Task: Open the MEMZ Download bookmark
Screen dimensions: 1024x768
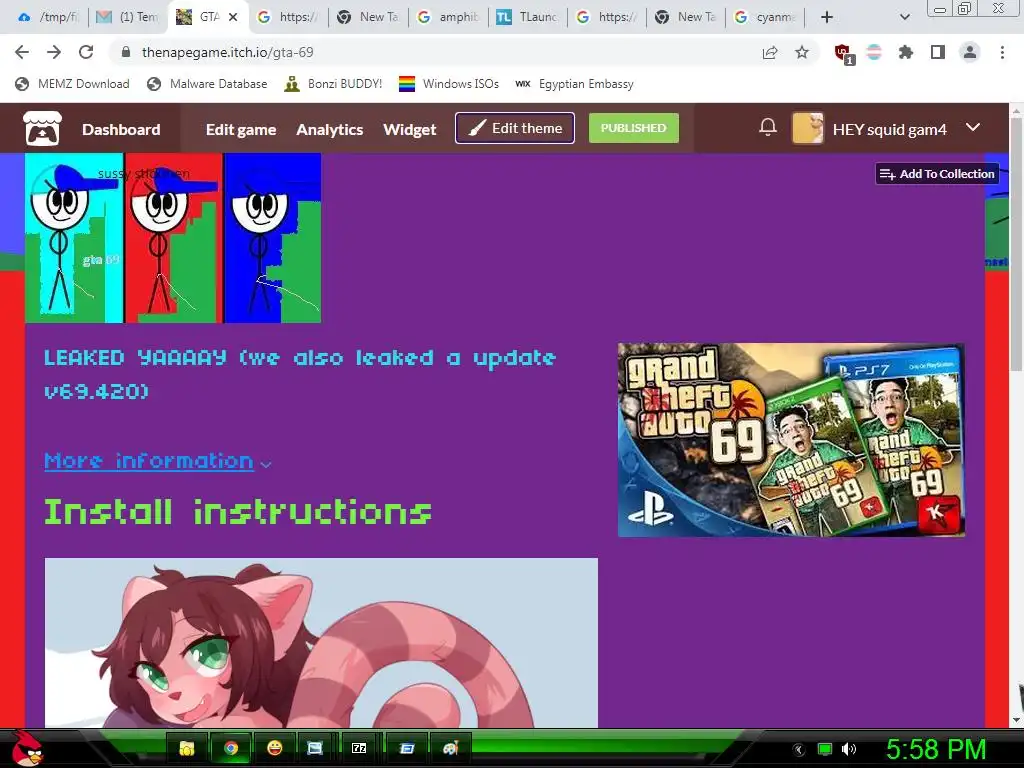Action: click(72, 84)
